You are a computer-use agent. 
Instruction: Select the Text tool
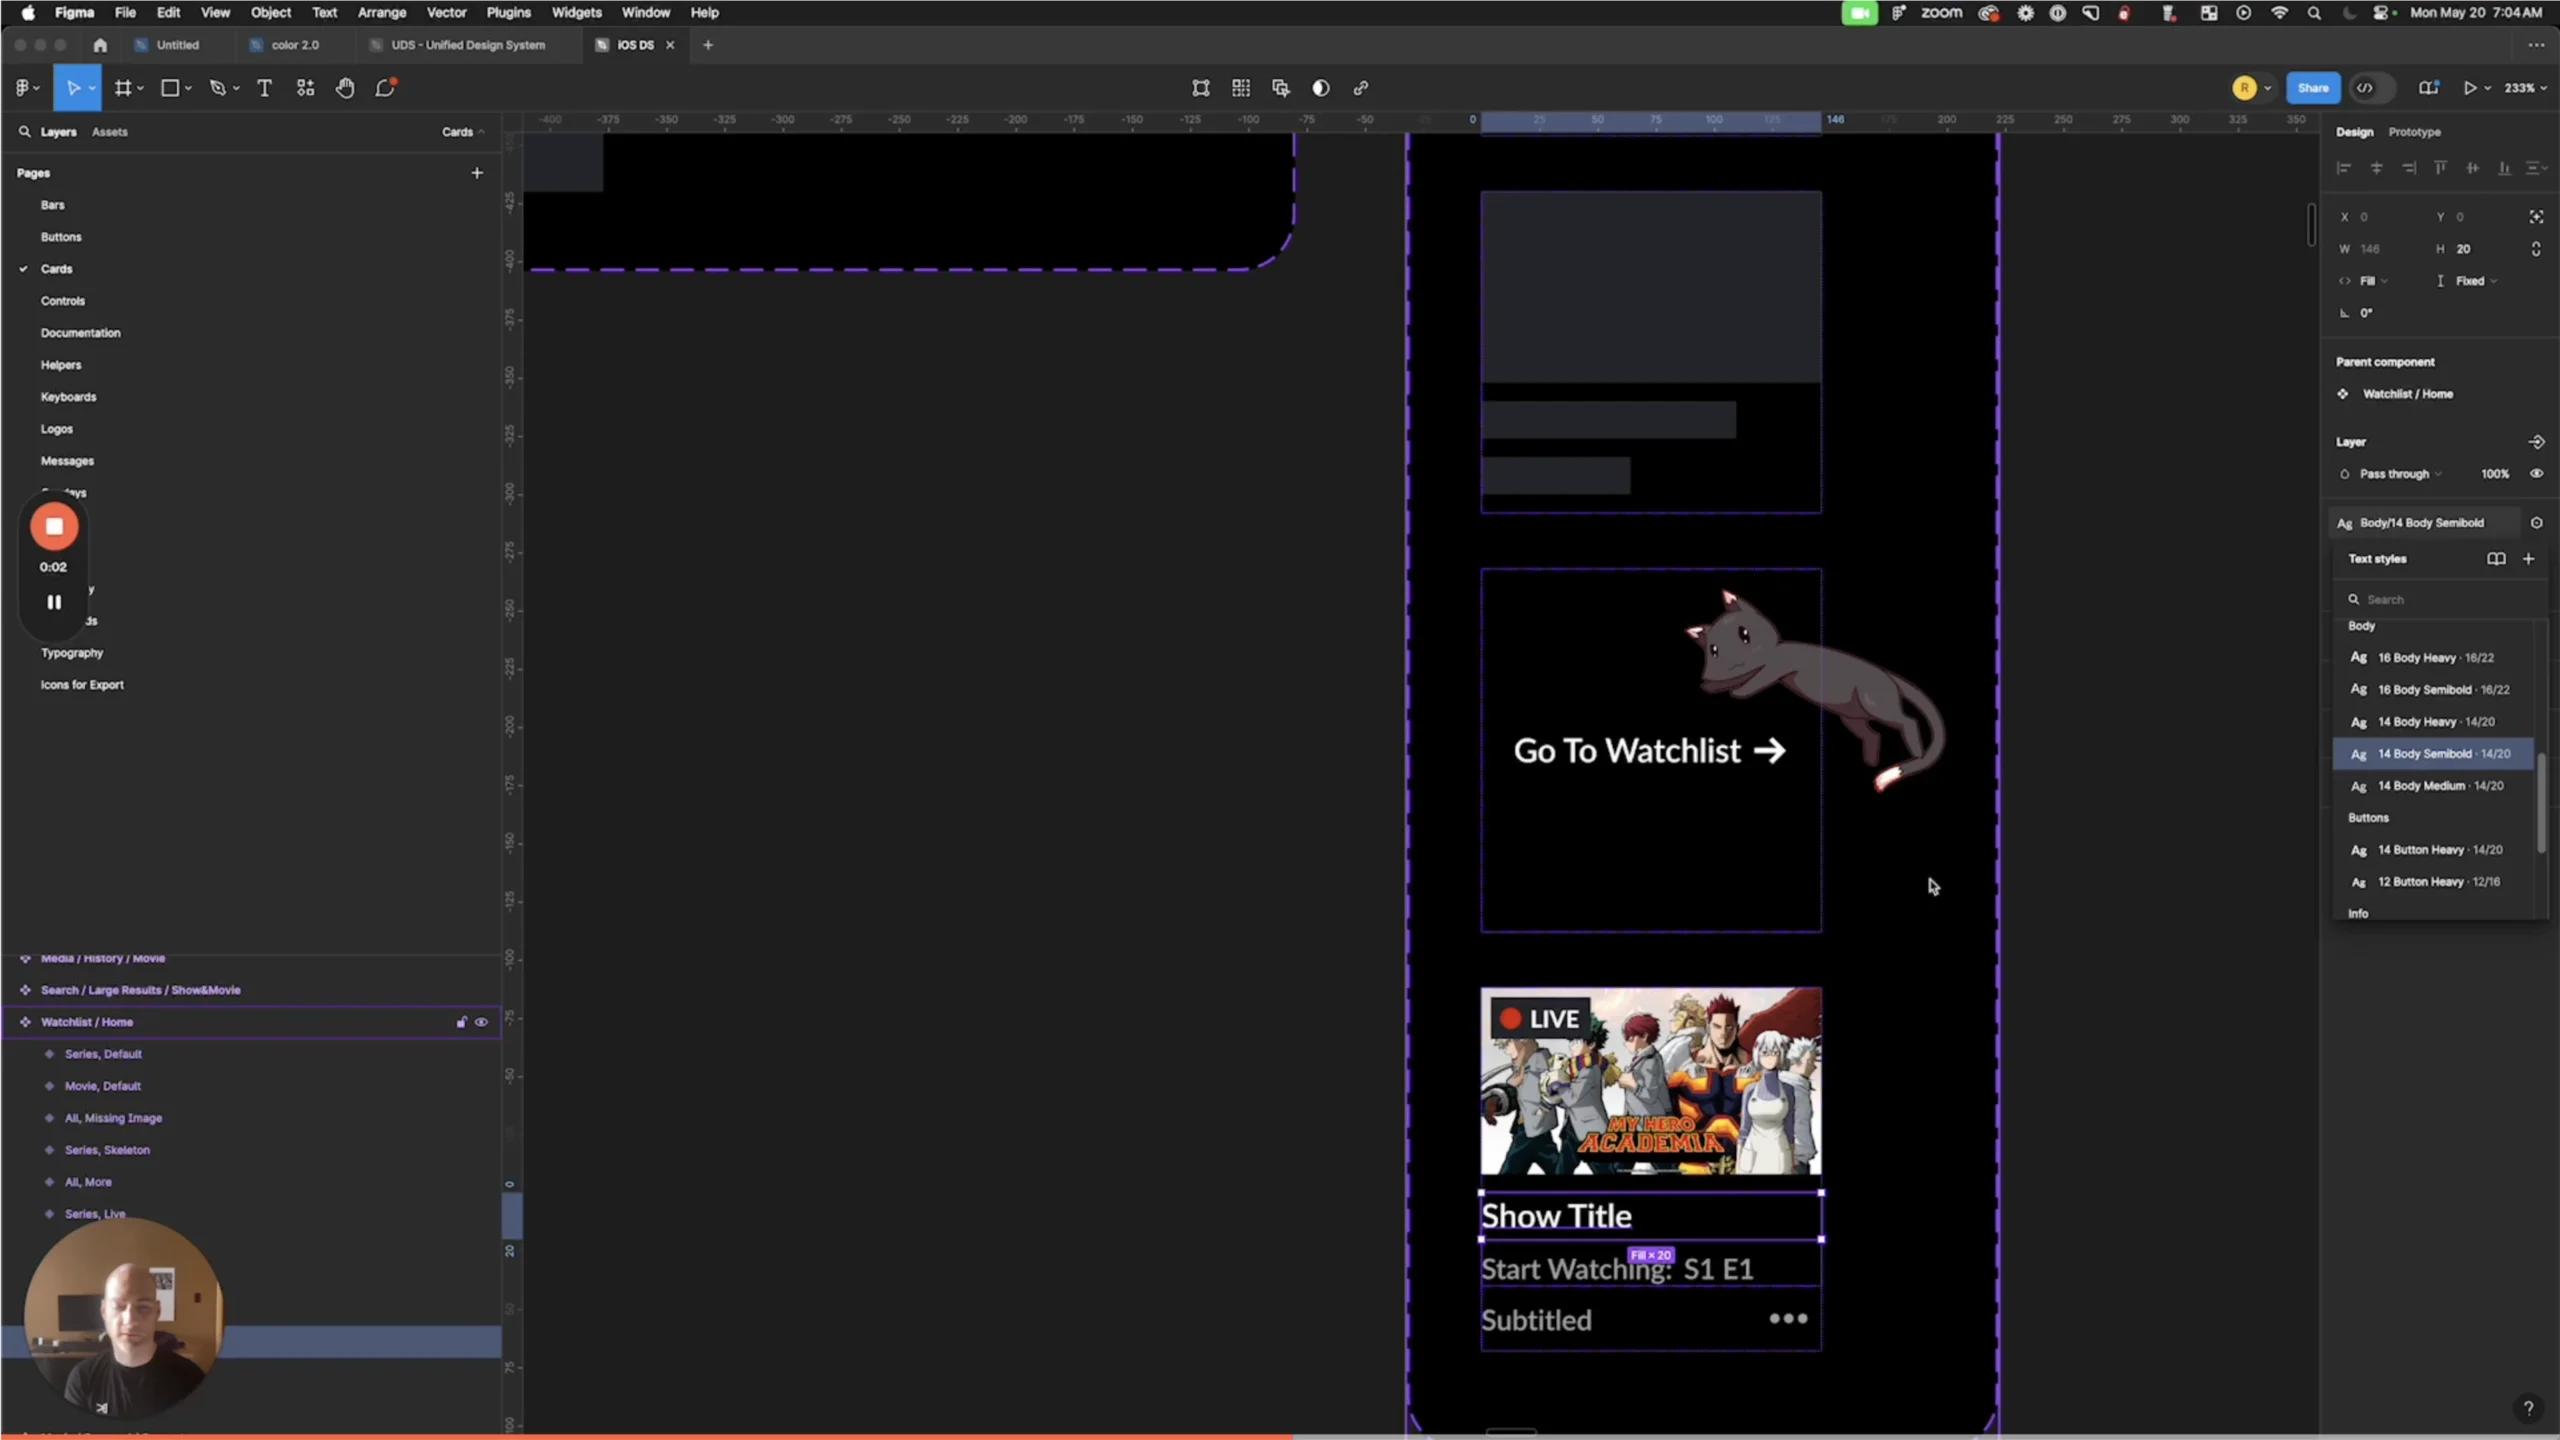click(264, 88)
